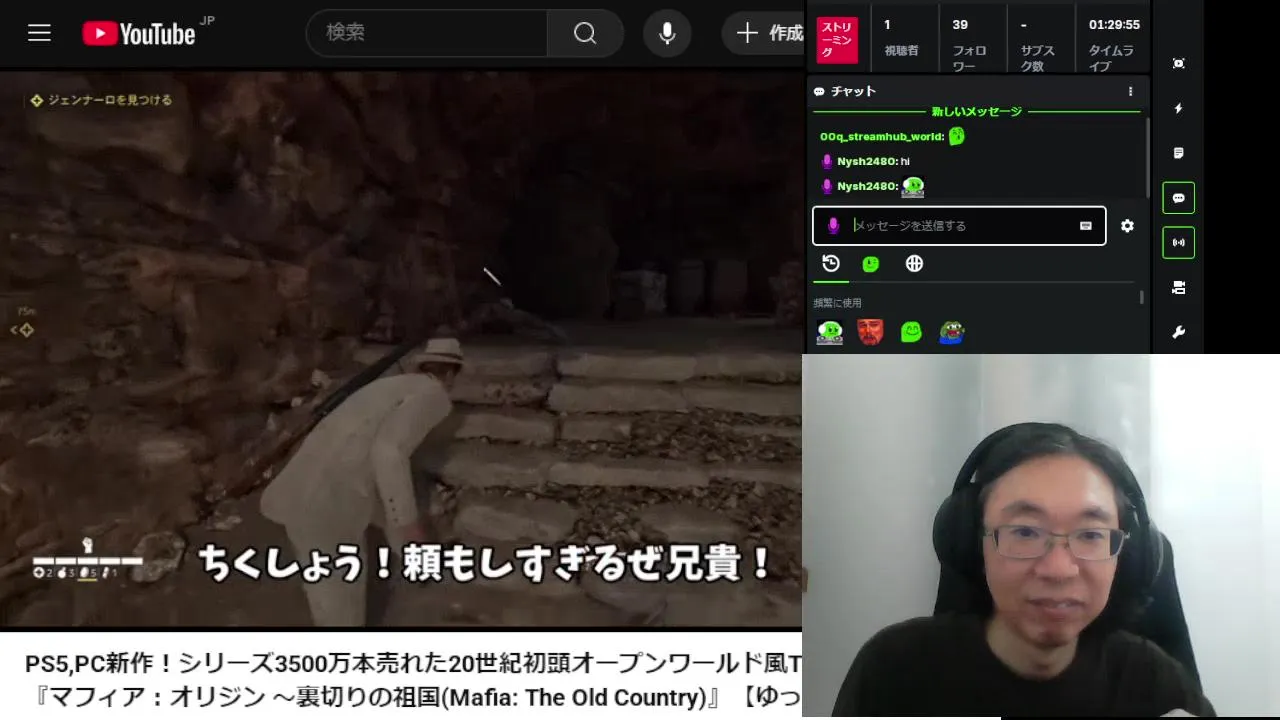This screenshot has height=720, width=1280.
Task: Pick the red-faced man emote
Action: [x=870, y=332]
